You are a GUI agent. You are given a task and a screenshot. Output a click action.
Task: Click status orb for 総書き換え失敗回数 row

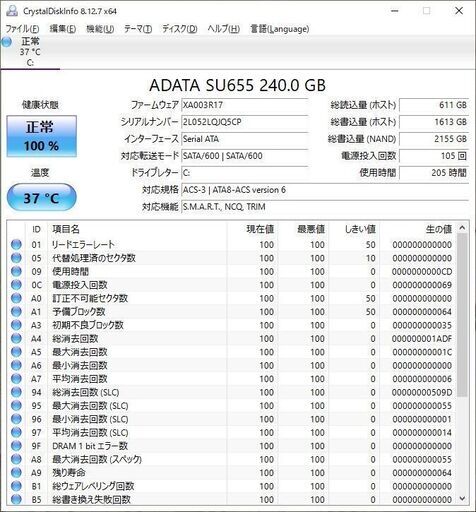(x=16, y=499)
